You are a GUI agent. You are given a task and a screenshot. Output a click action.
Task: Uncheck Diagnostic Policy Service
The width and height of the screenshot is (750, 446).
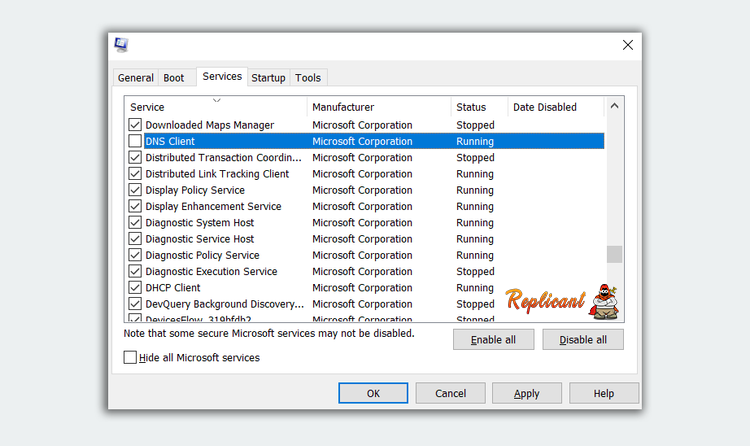[x=135, y=255]
